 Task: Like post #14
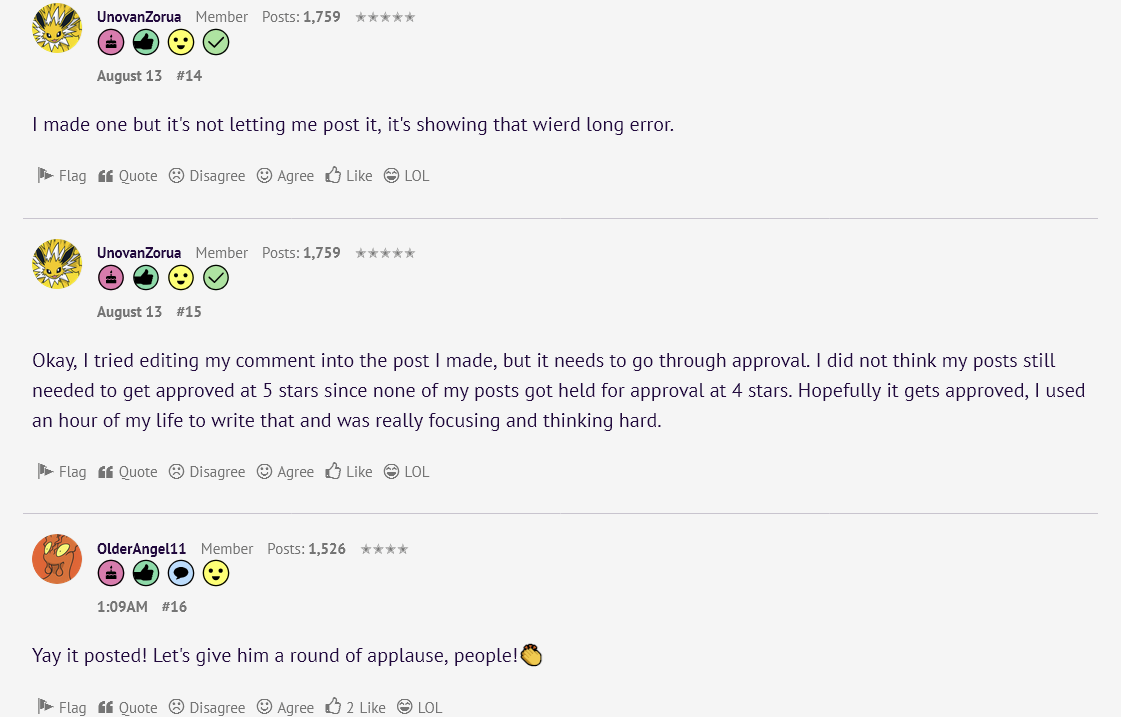tap(349, 176)
